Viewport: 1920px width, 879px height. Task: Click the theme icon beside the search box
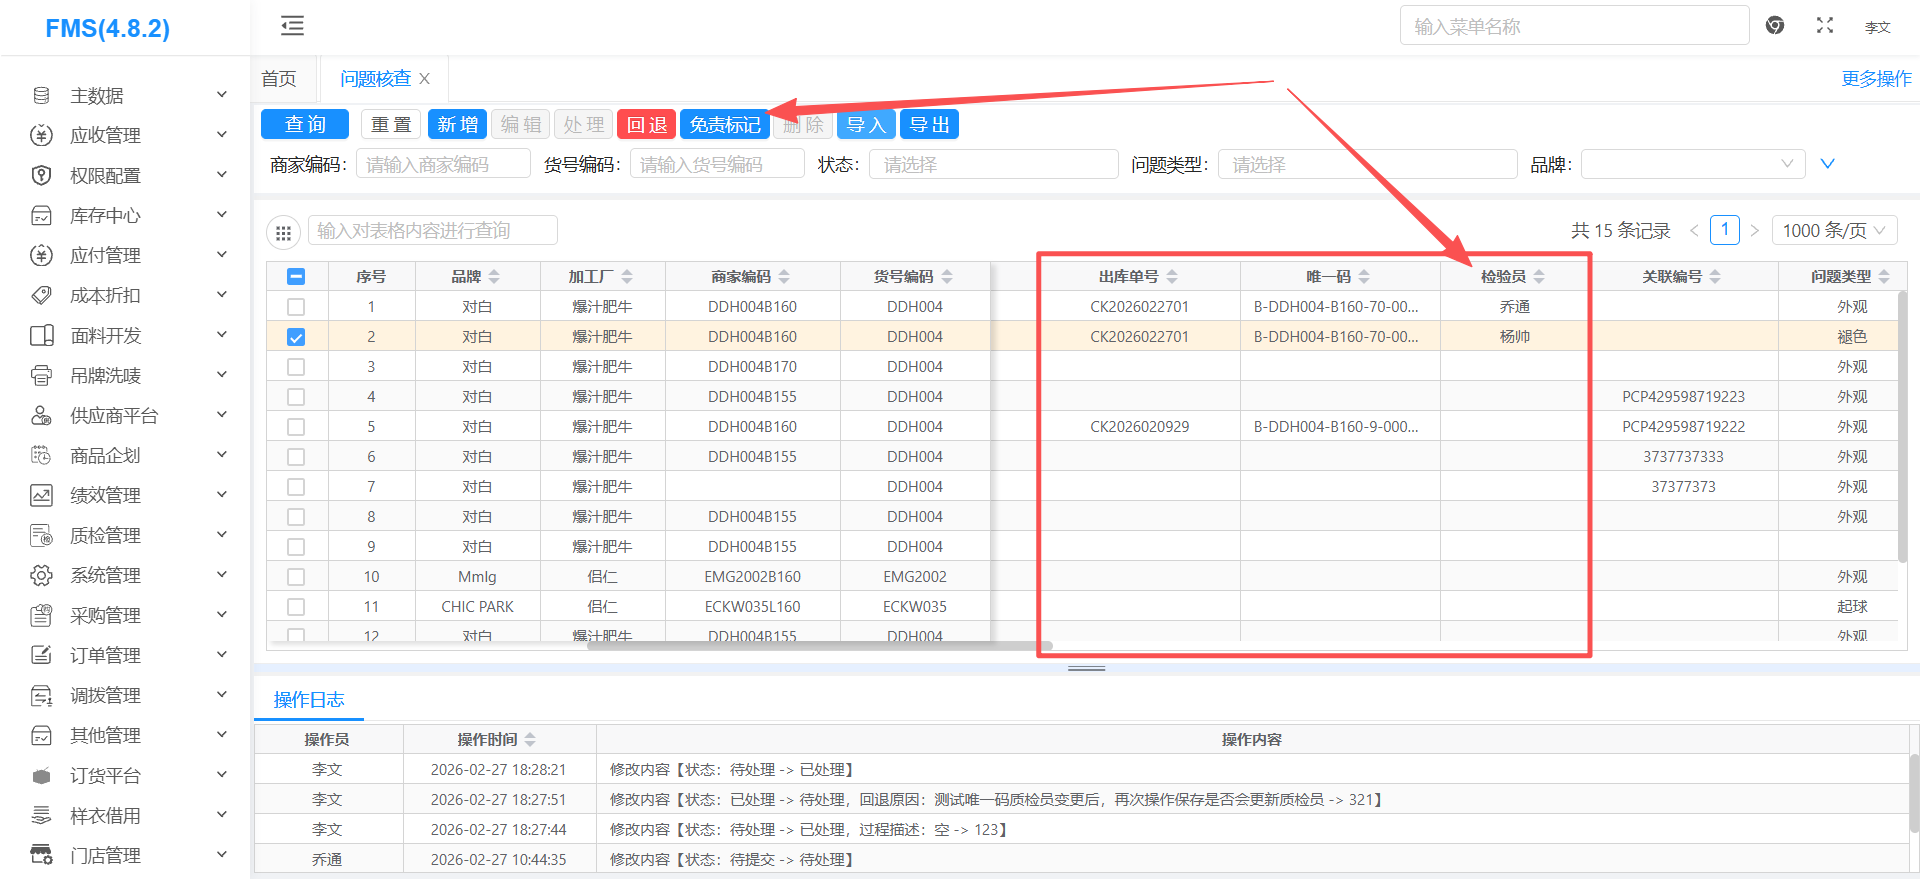1775,26
